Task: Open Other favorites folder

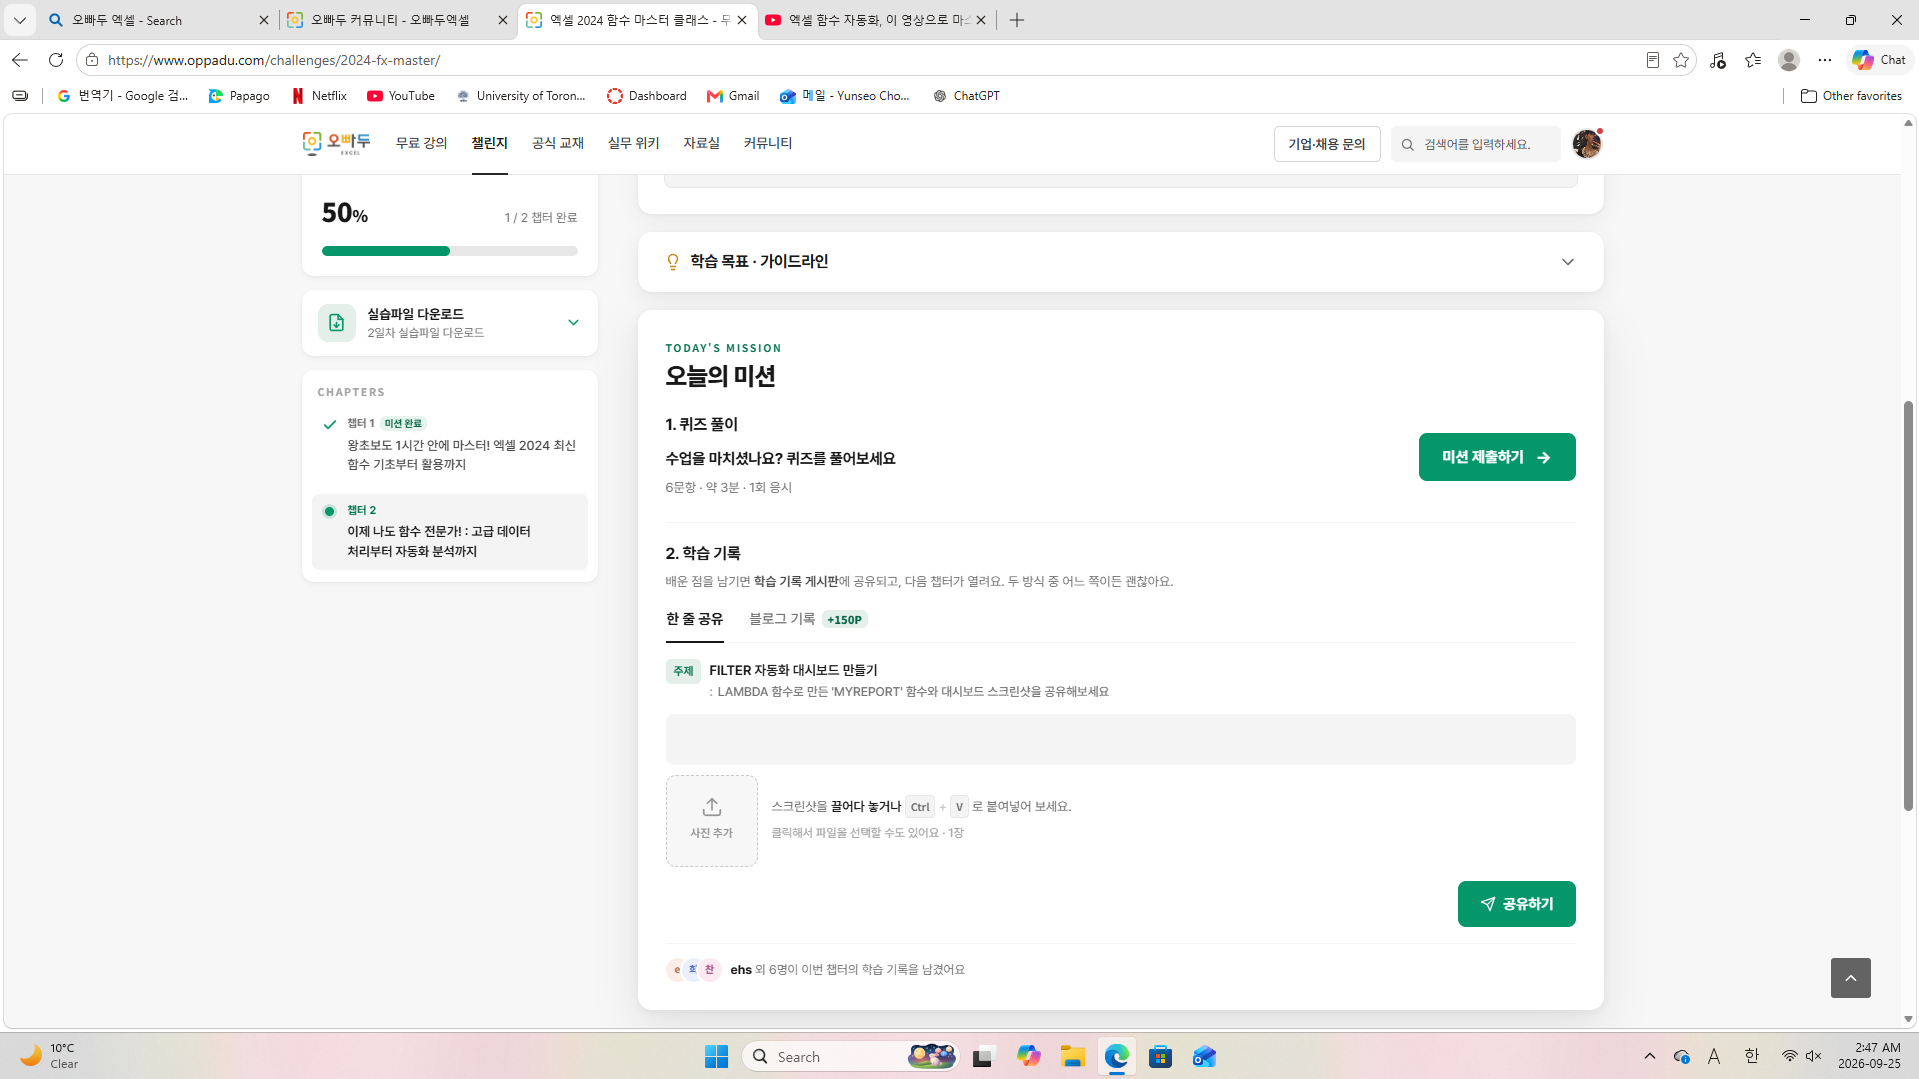Action: [x=1851, y=96]
